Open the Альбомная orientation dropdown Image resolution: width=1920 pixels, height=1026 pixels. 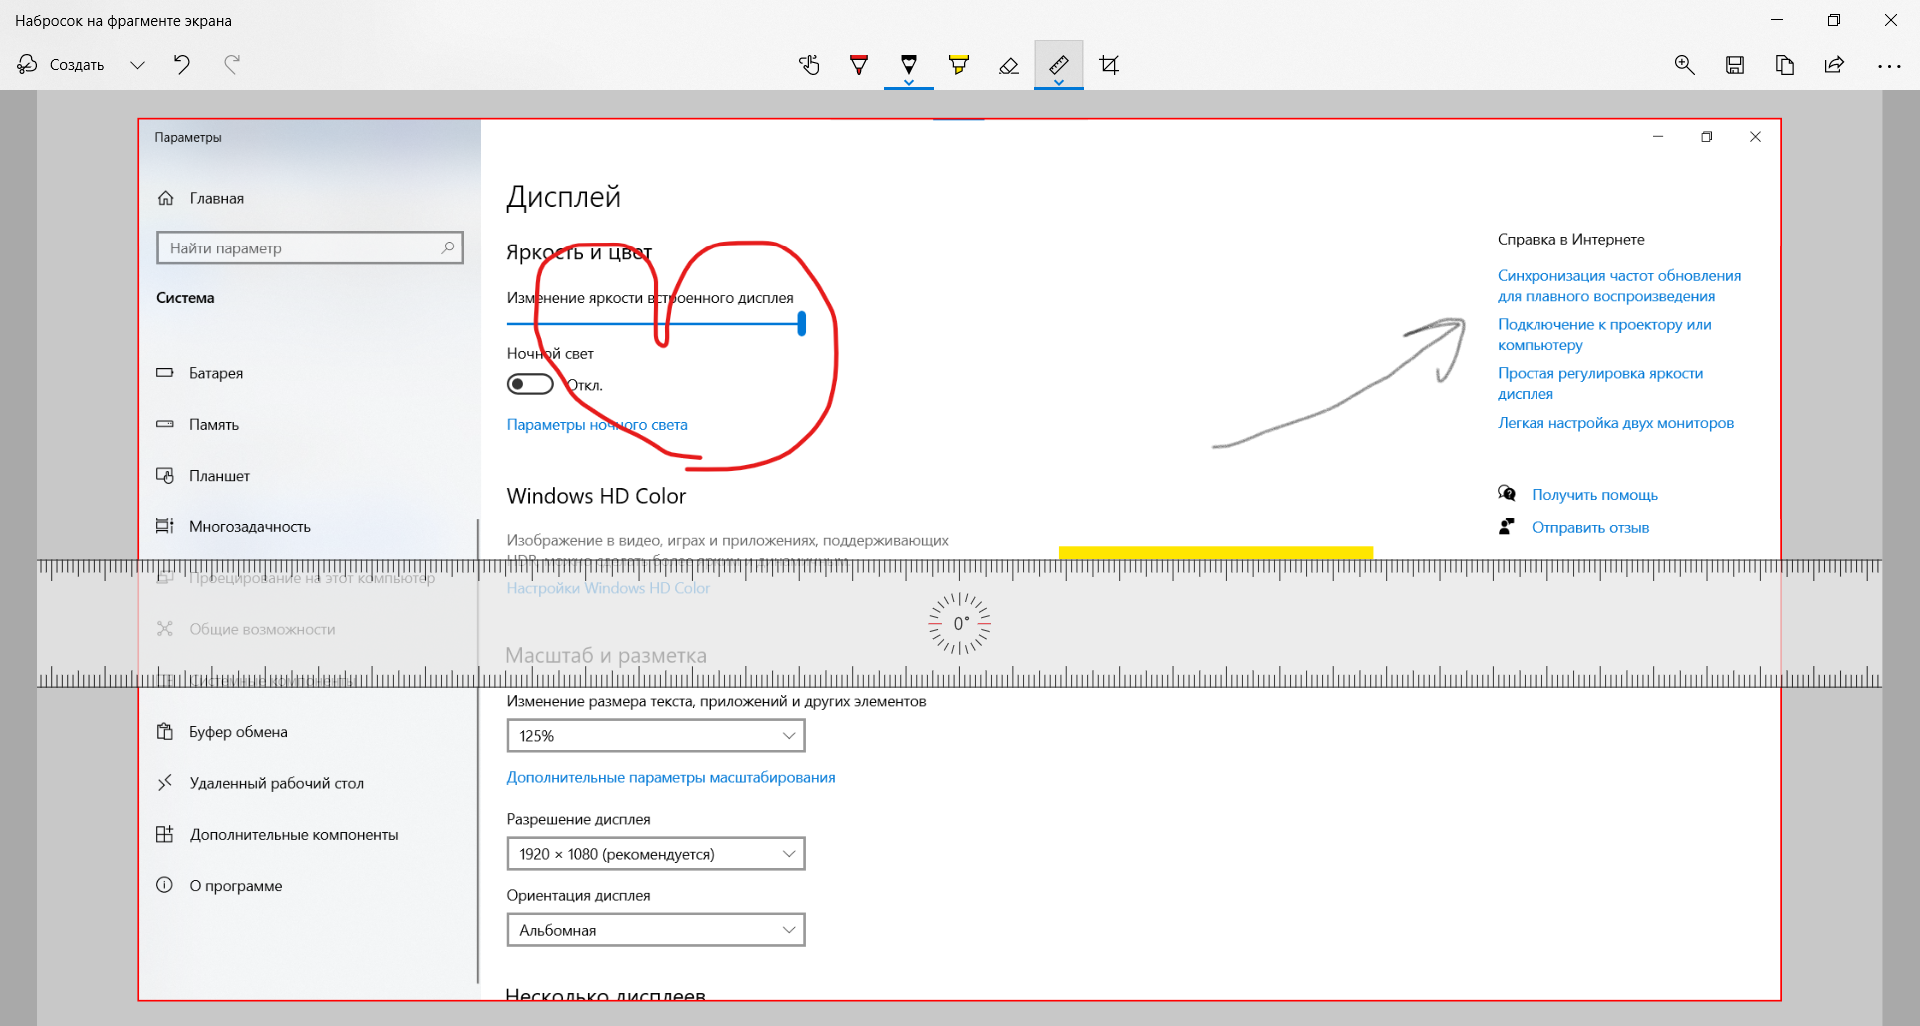point(656,930)
